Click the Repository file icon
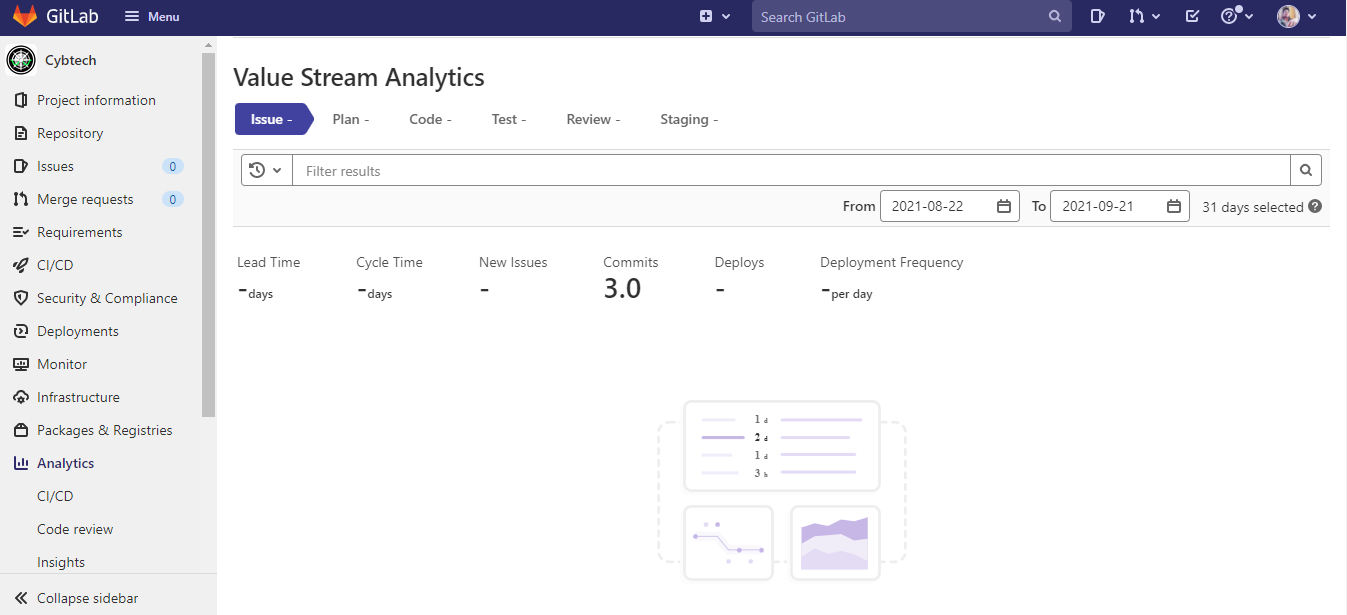Viewport: 1347px width, 615px height. (21, 133)
